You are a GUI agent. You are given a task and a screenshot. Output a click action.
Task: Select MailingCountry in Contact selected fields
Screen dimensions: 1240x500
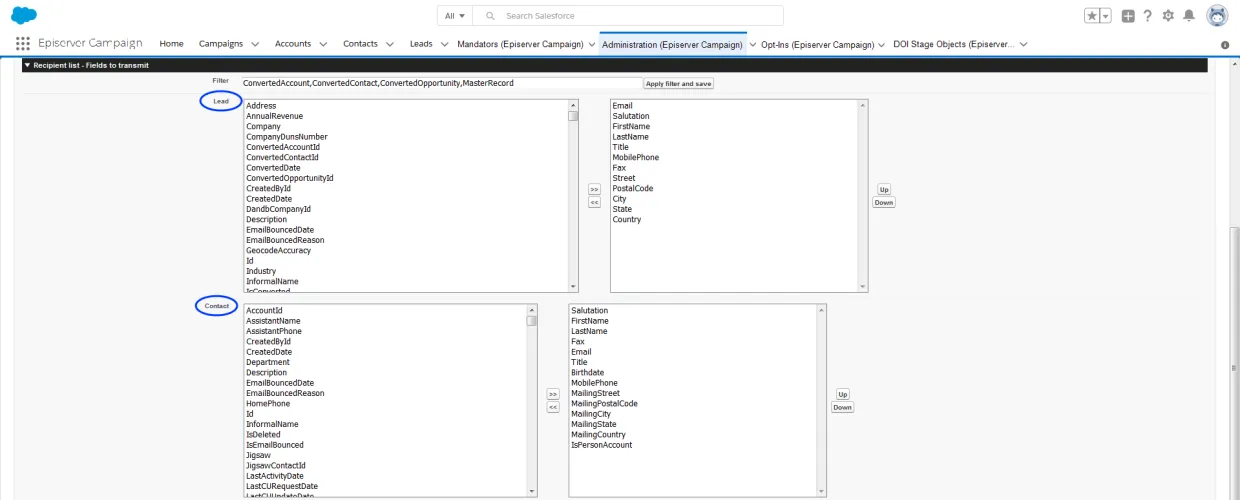(598, 435)
